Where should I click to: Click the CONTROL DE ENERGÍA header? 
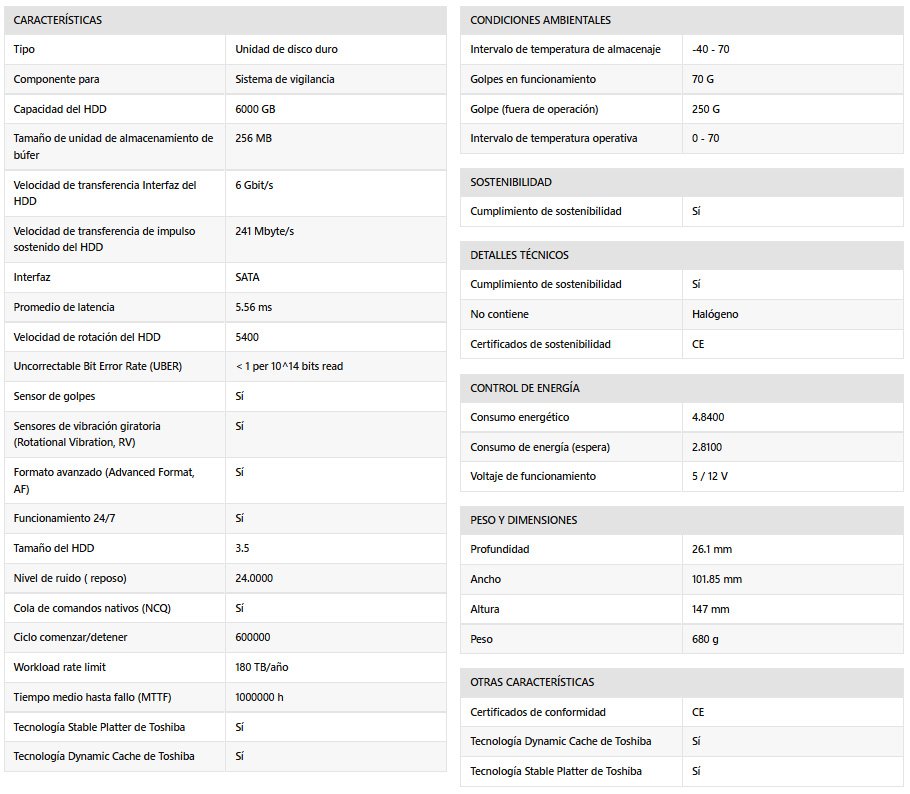click(524, 388)
